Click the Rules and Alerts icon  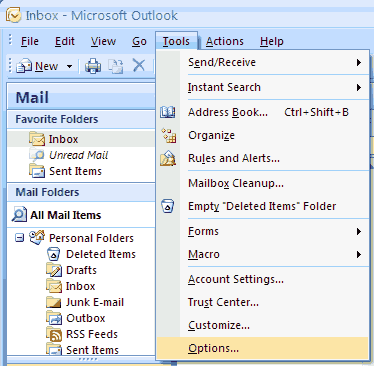point(168,158)
